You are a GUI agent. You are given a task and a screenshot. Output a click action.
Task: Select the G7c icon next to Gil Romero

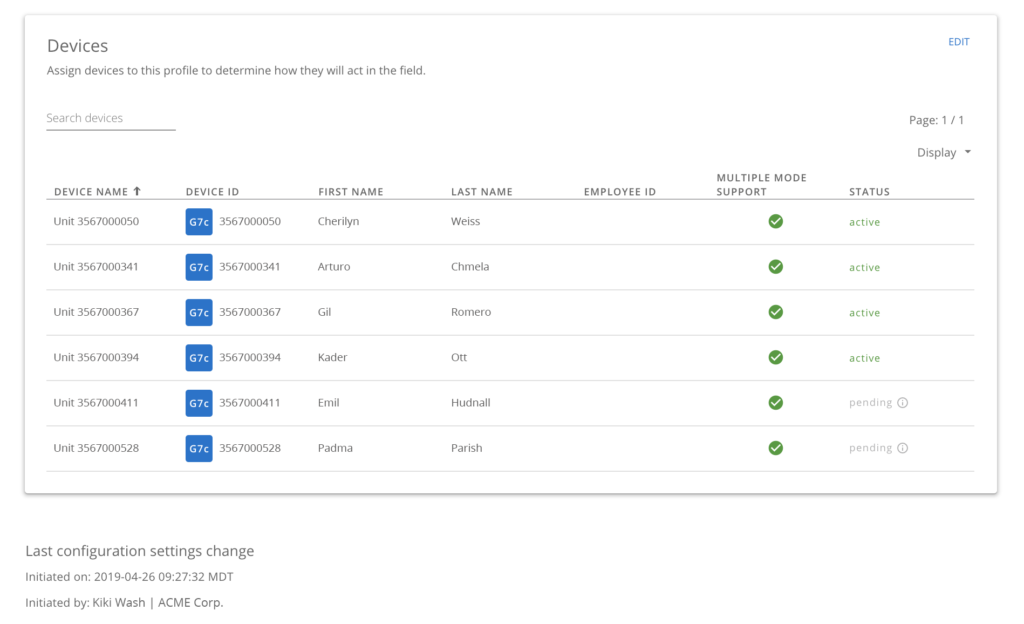198,312
